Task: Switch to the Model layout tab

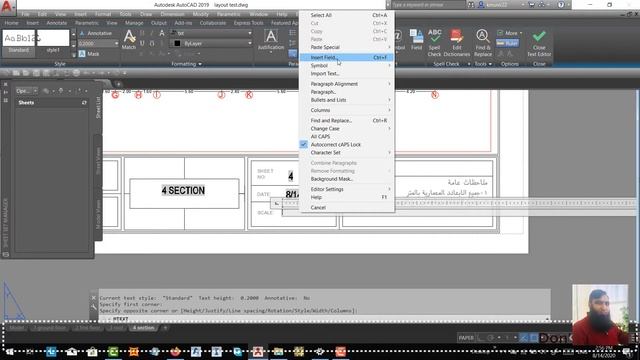Action: [x=17, y=328]
